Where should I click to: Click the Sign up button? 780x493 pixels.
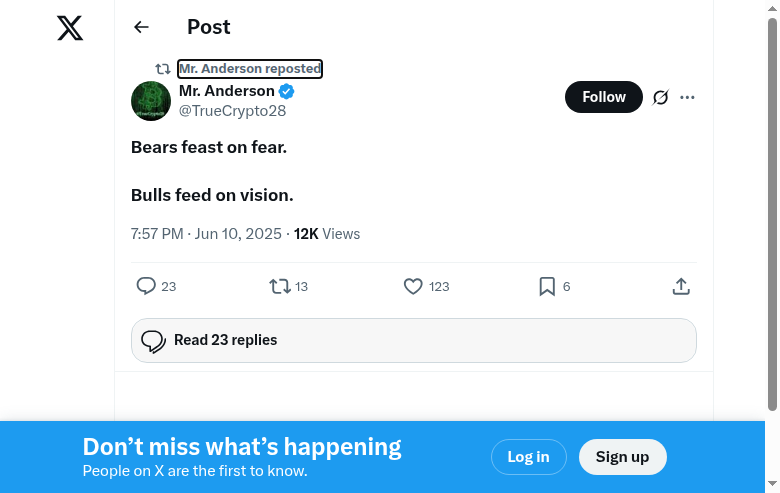click(x=622, y=457)
